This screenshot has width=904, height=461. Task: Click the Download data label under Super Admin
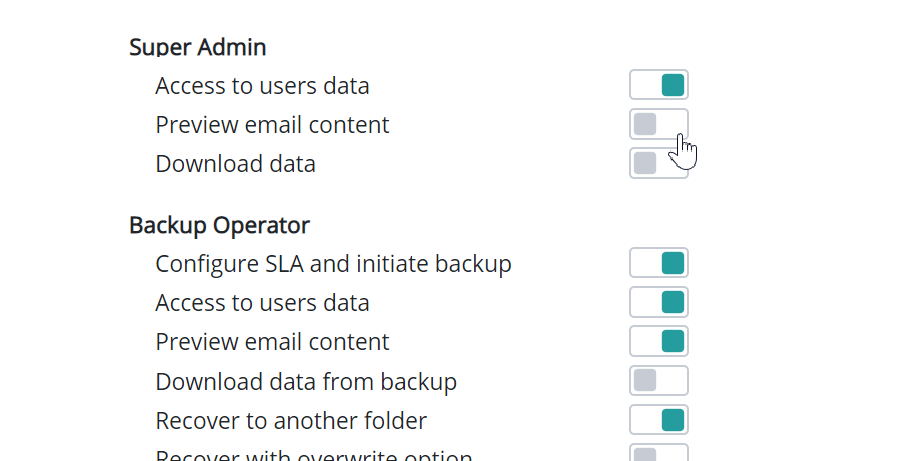235,164
